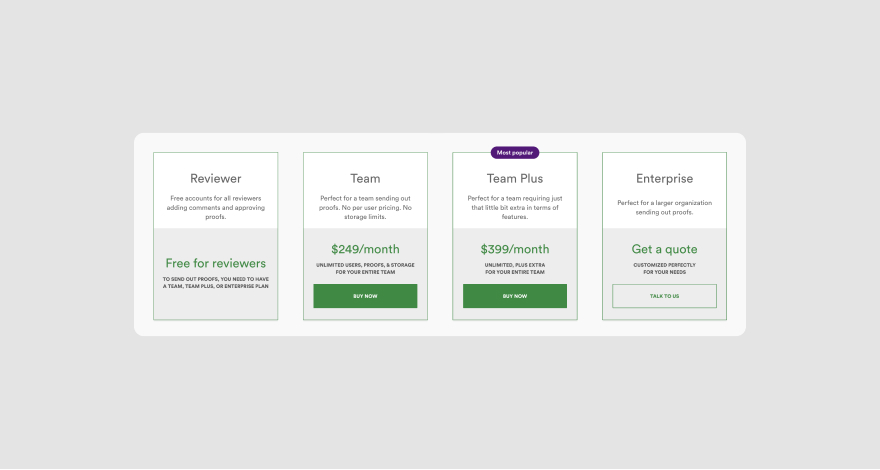Select the Team Plus plan heading
The width and height of the screenshot is (880, 470).
click(x=515, y=179)
